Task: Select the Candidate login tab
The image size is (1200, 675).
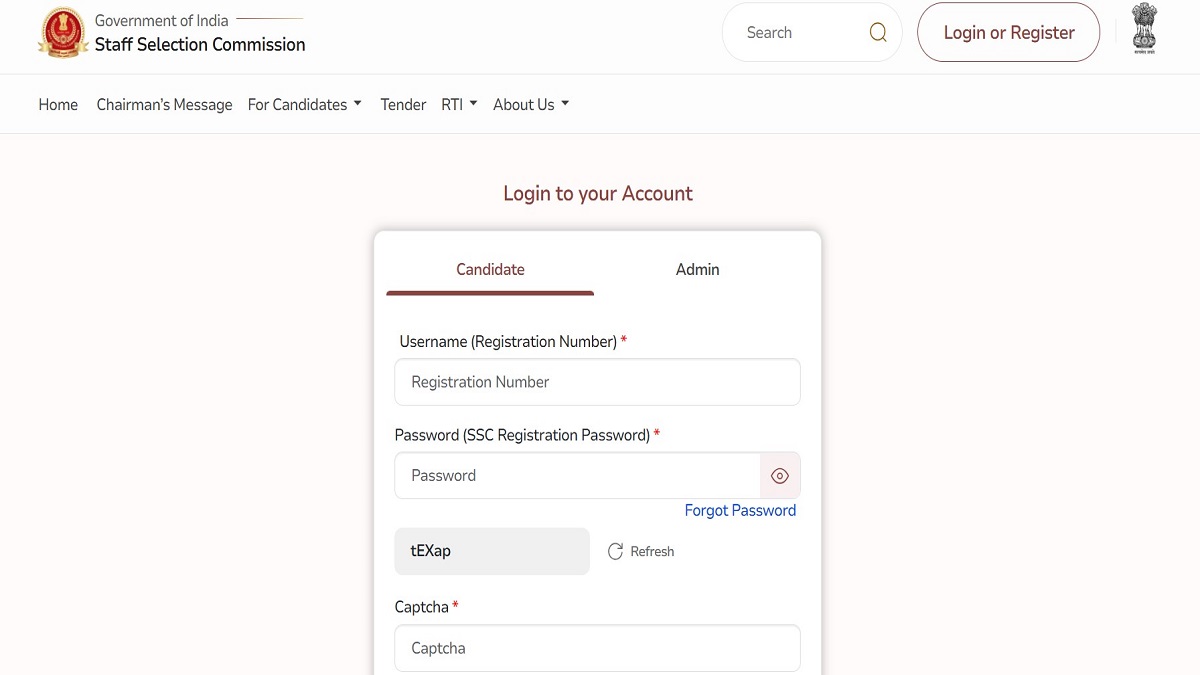Action: tap(490, 270)
